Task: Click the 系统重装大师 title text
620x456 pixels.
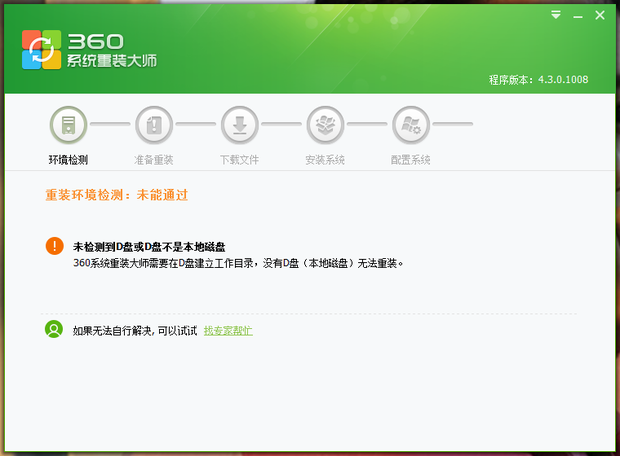Action: [x=112, y=61]
